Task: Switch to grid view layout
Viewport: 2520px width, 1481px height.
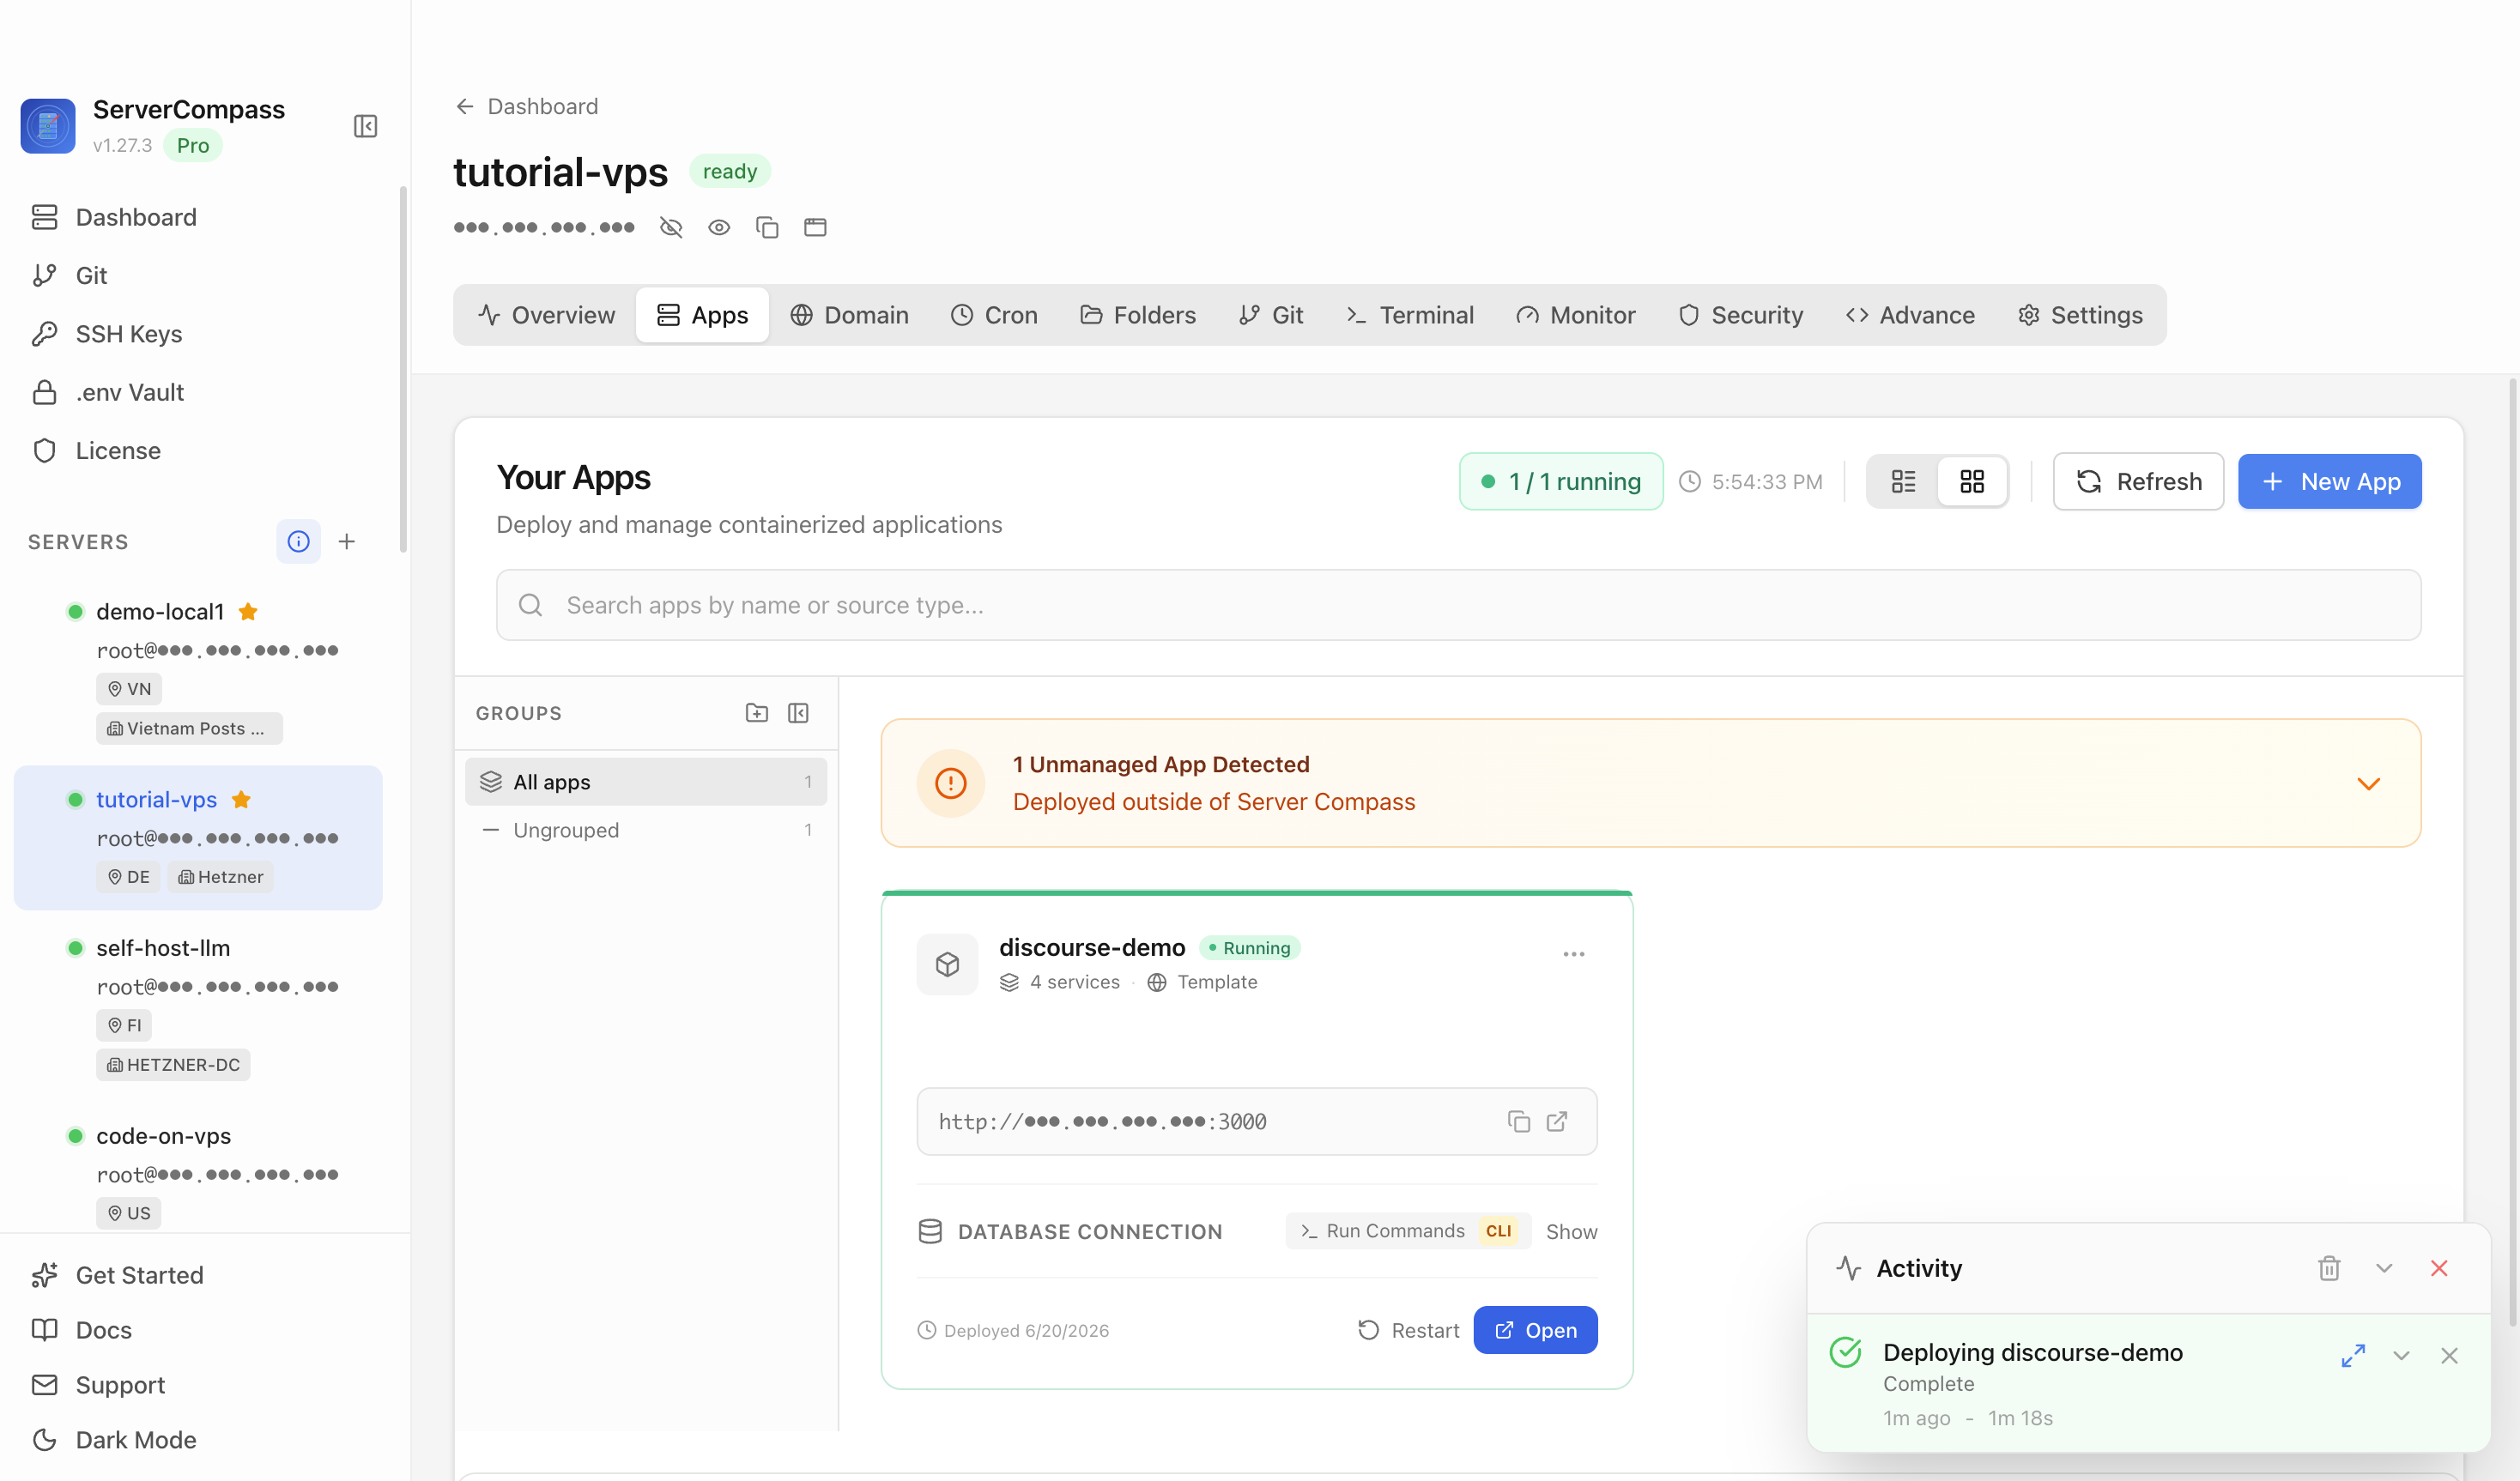Action: 1972,481
